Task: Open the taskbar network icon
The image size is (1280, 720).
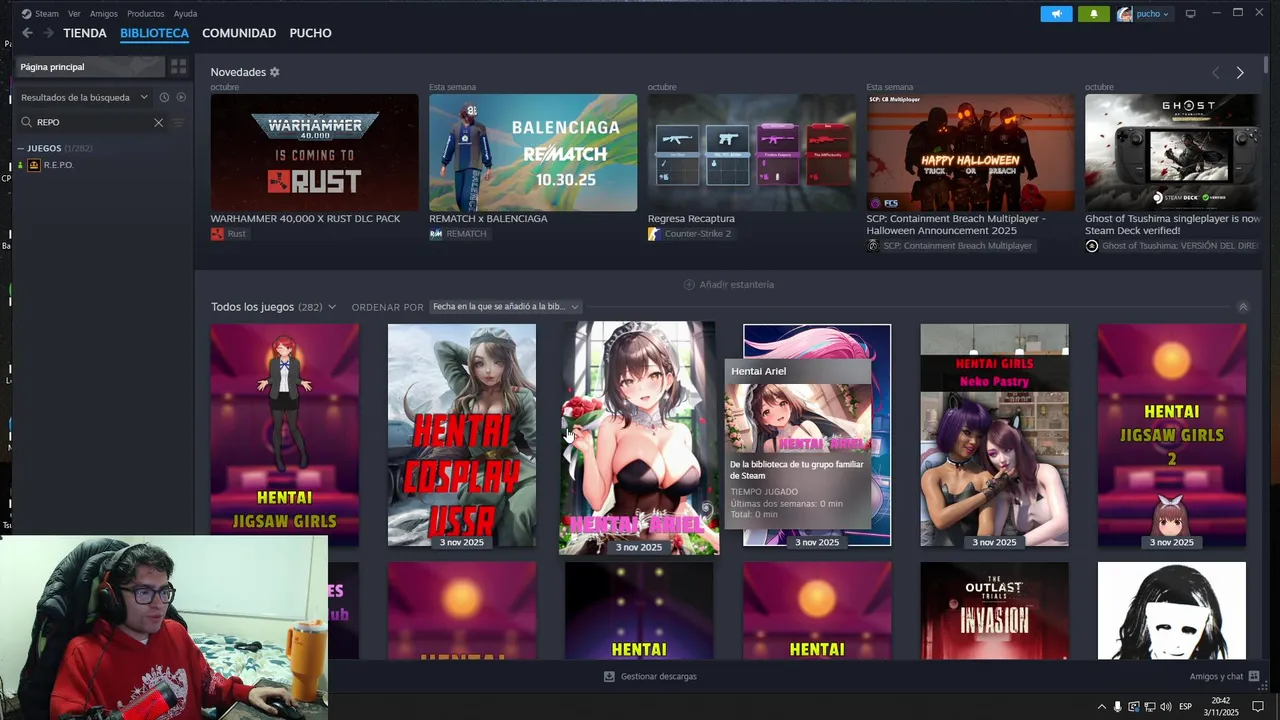Action: pos(1150,707)
